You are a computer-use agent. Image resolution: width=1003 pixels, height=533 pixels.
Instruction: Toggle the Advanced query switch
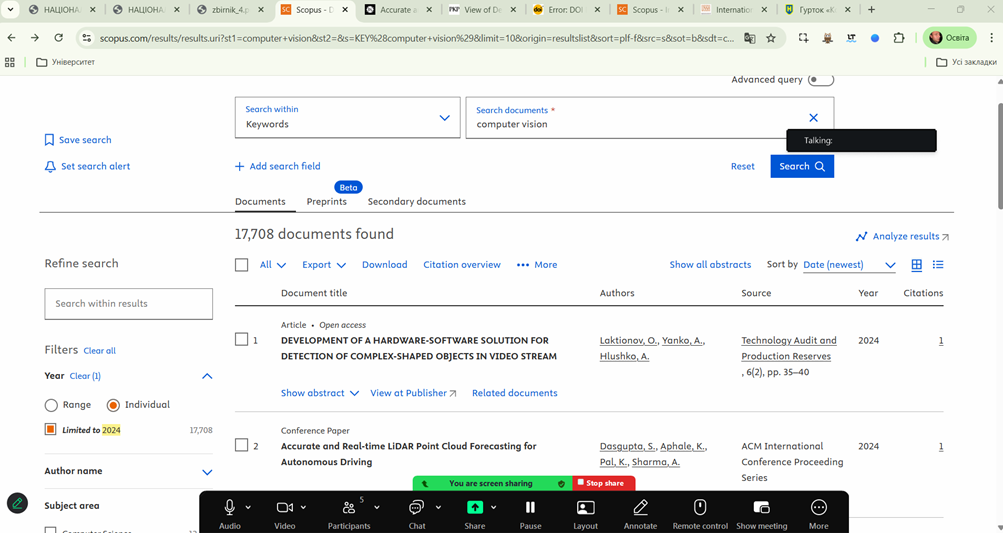point(820,80)
